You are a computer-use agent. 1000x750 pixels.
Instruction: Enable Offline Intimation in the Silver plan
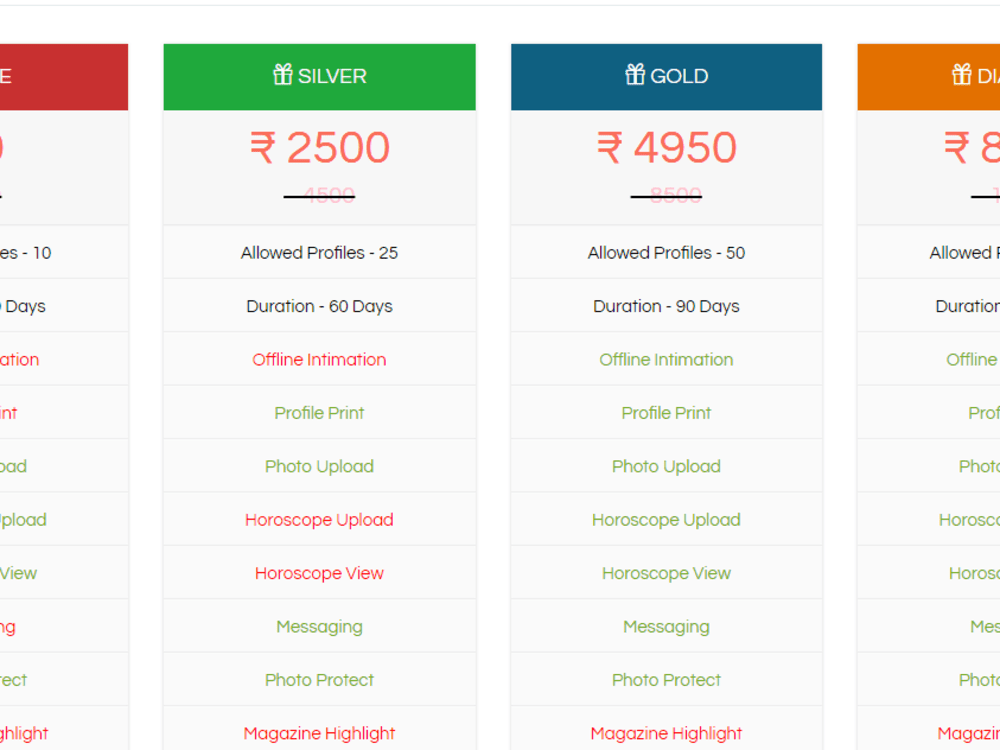coord(319,359)
